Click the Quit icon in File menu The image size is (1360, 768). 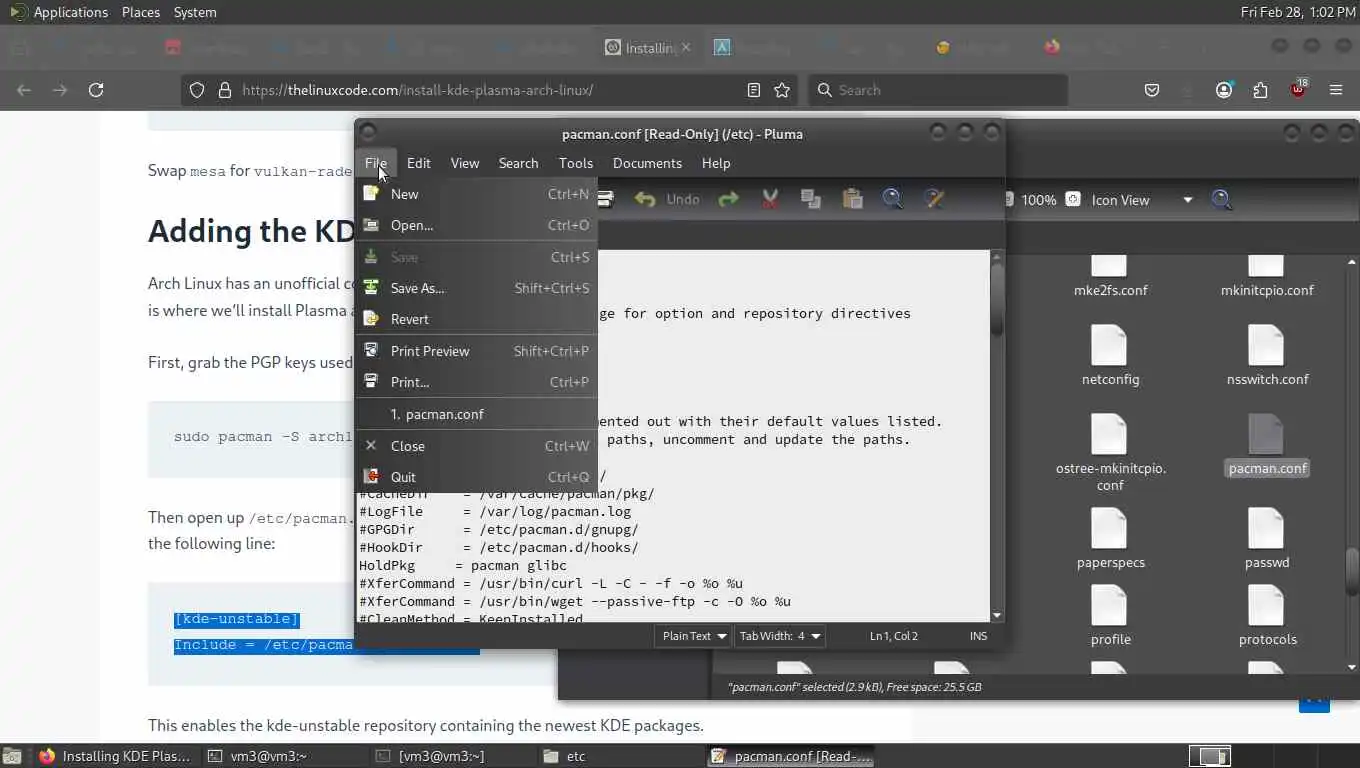(x=371, y=477)
